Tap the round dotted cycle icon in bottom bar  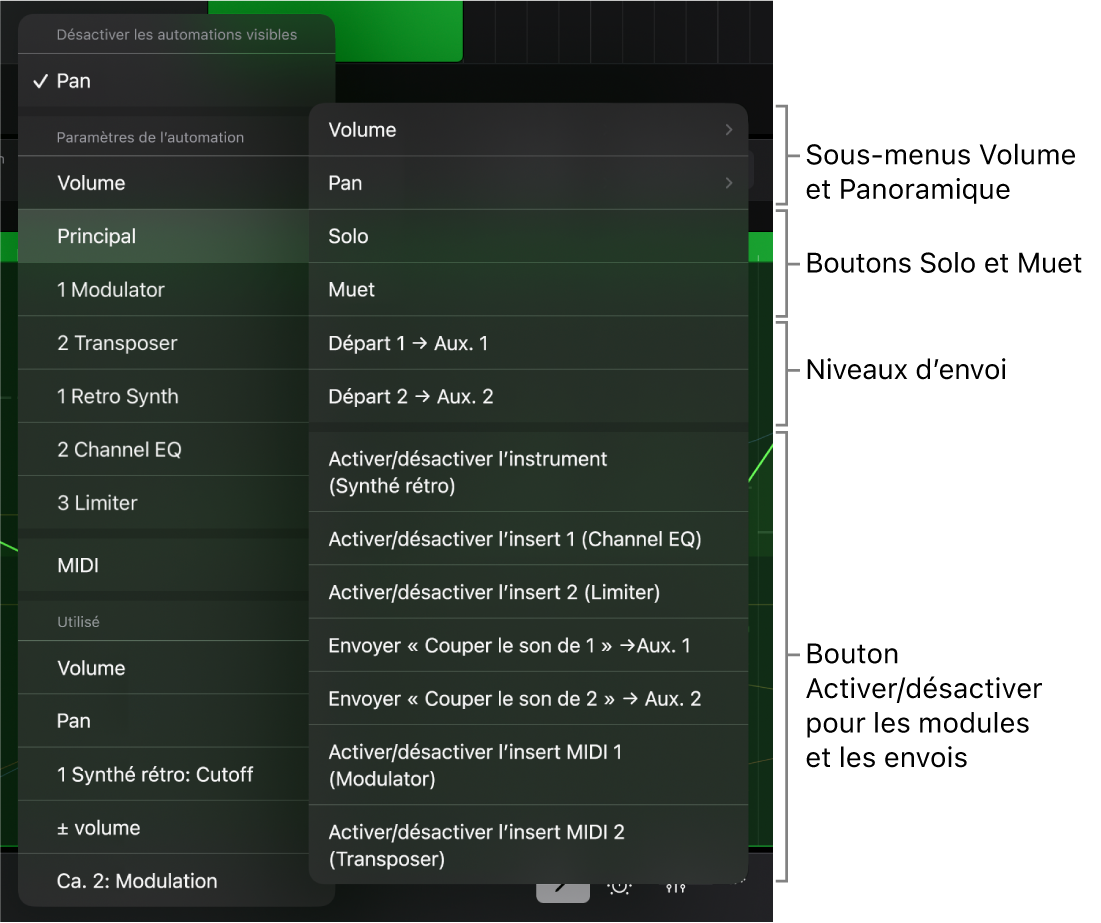[618, 887]
